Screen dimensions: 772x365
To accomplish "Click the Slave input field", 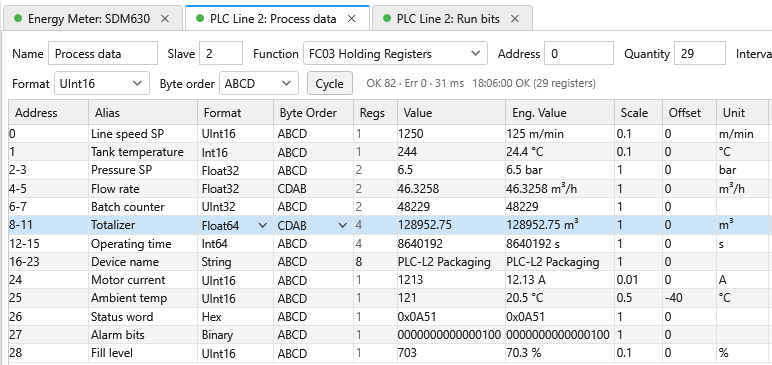I will (x=221, y=54).
